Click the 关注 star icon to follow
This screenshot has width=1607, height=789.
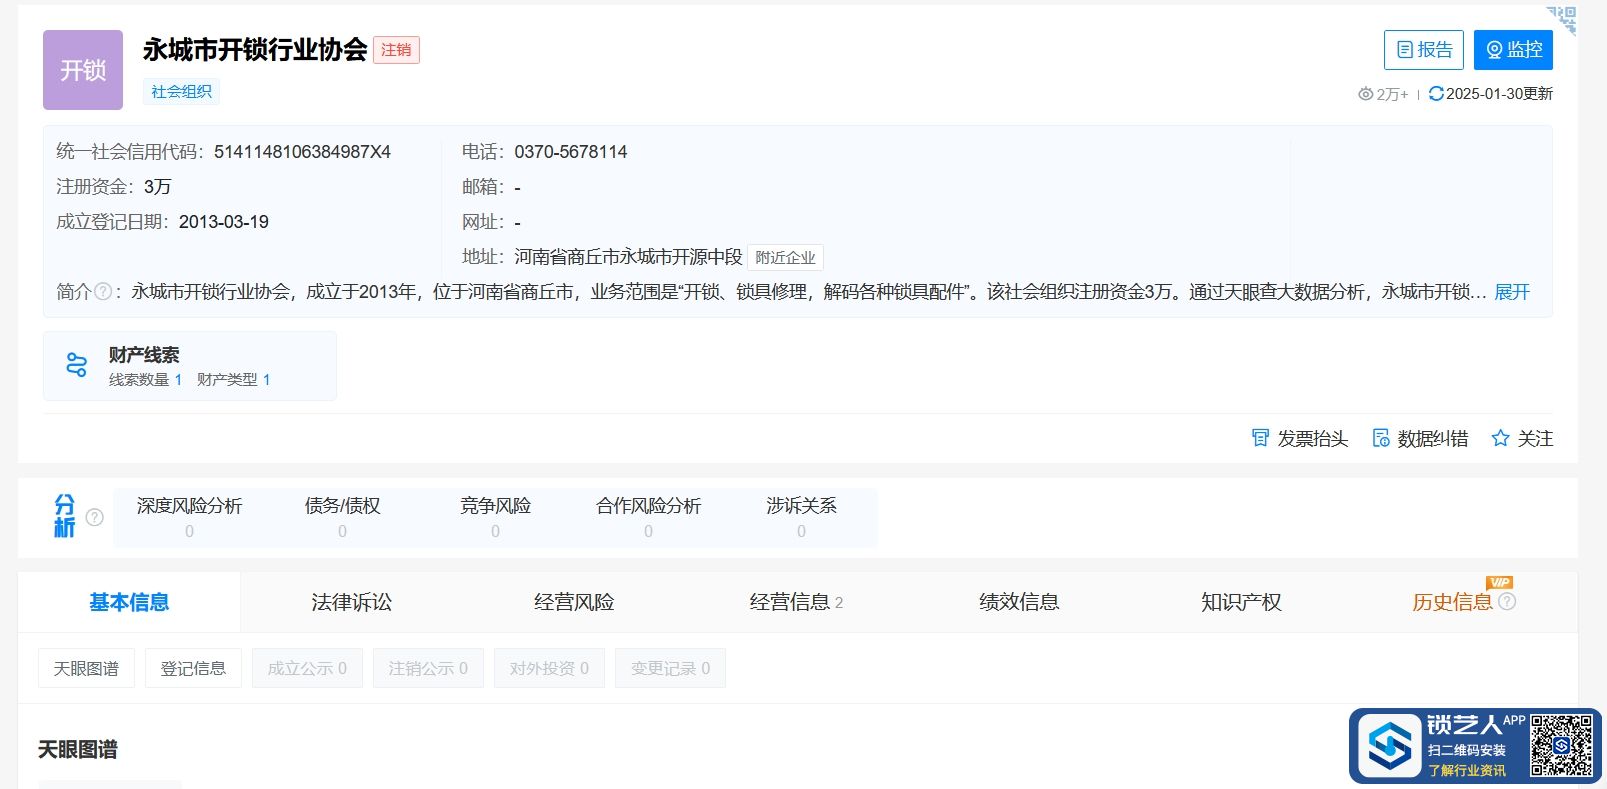(x=1500, y=438)
